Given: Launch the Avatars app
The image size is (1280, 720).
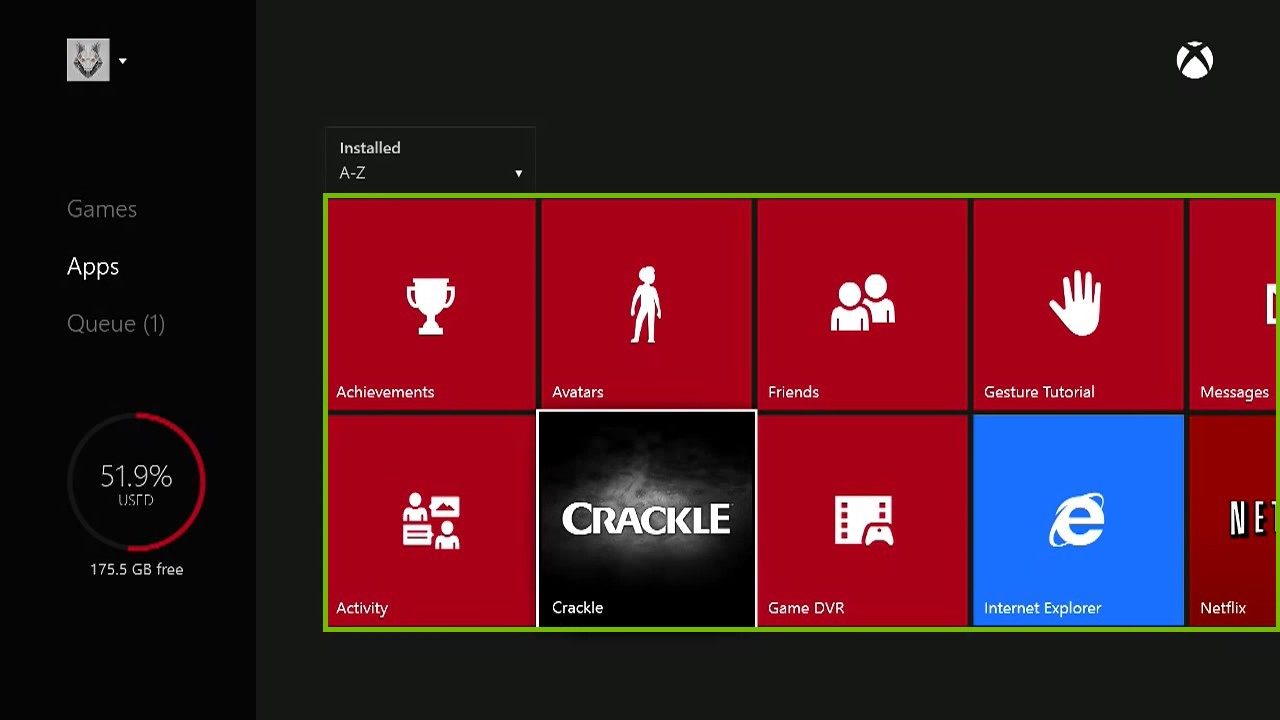Looking at the screenshot, I should click(646, 305).
